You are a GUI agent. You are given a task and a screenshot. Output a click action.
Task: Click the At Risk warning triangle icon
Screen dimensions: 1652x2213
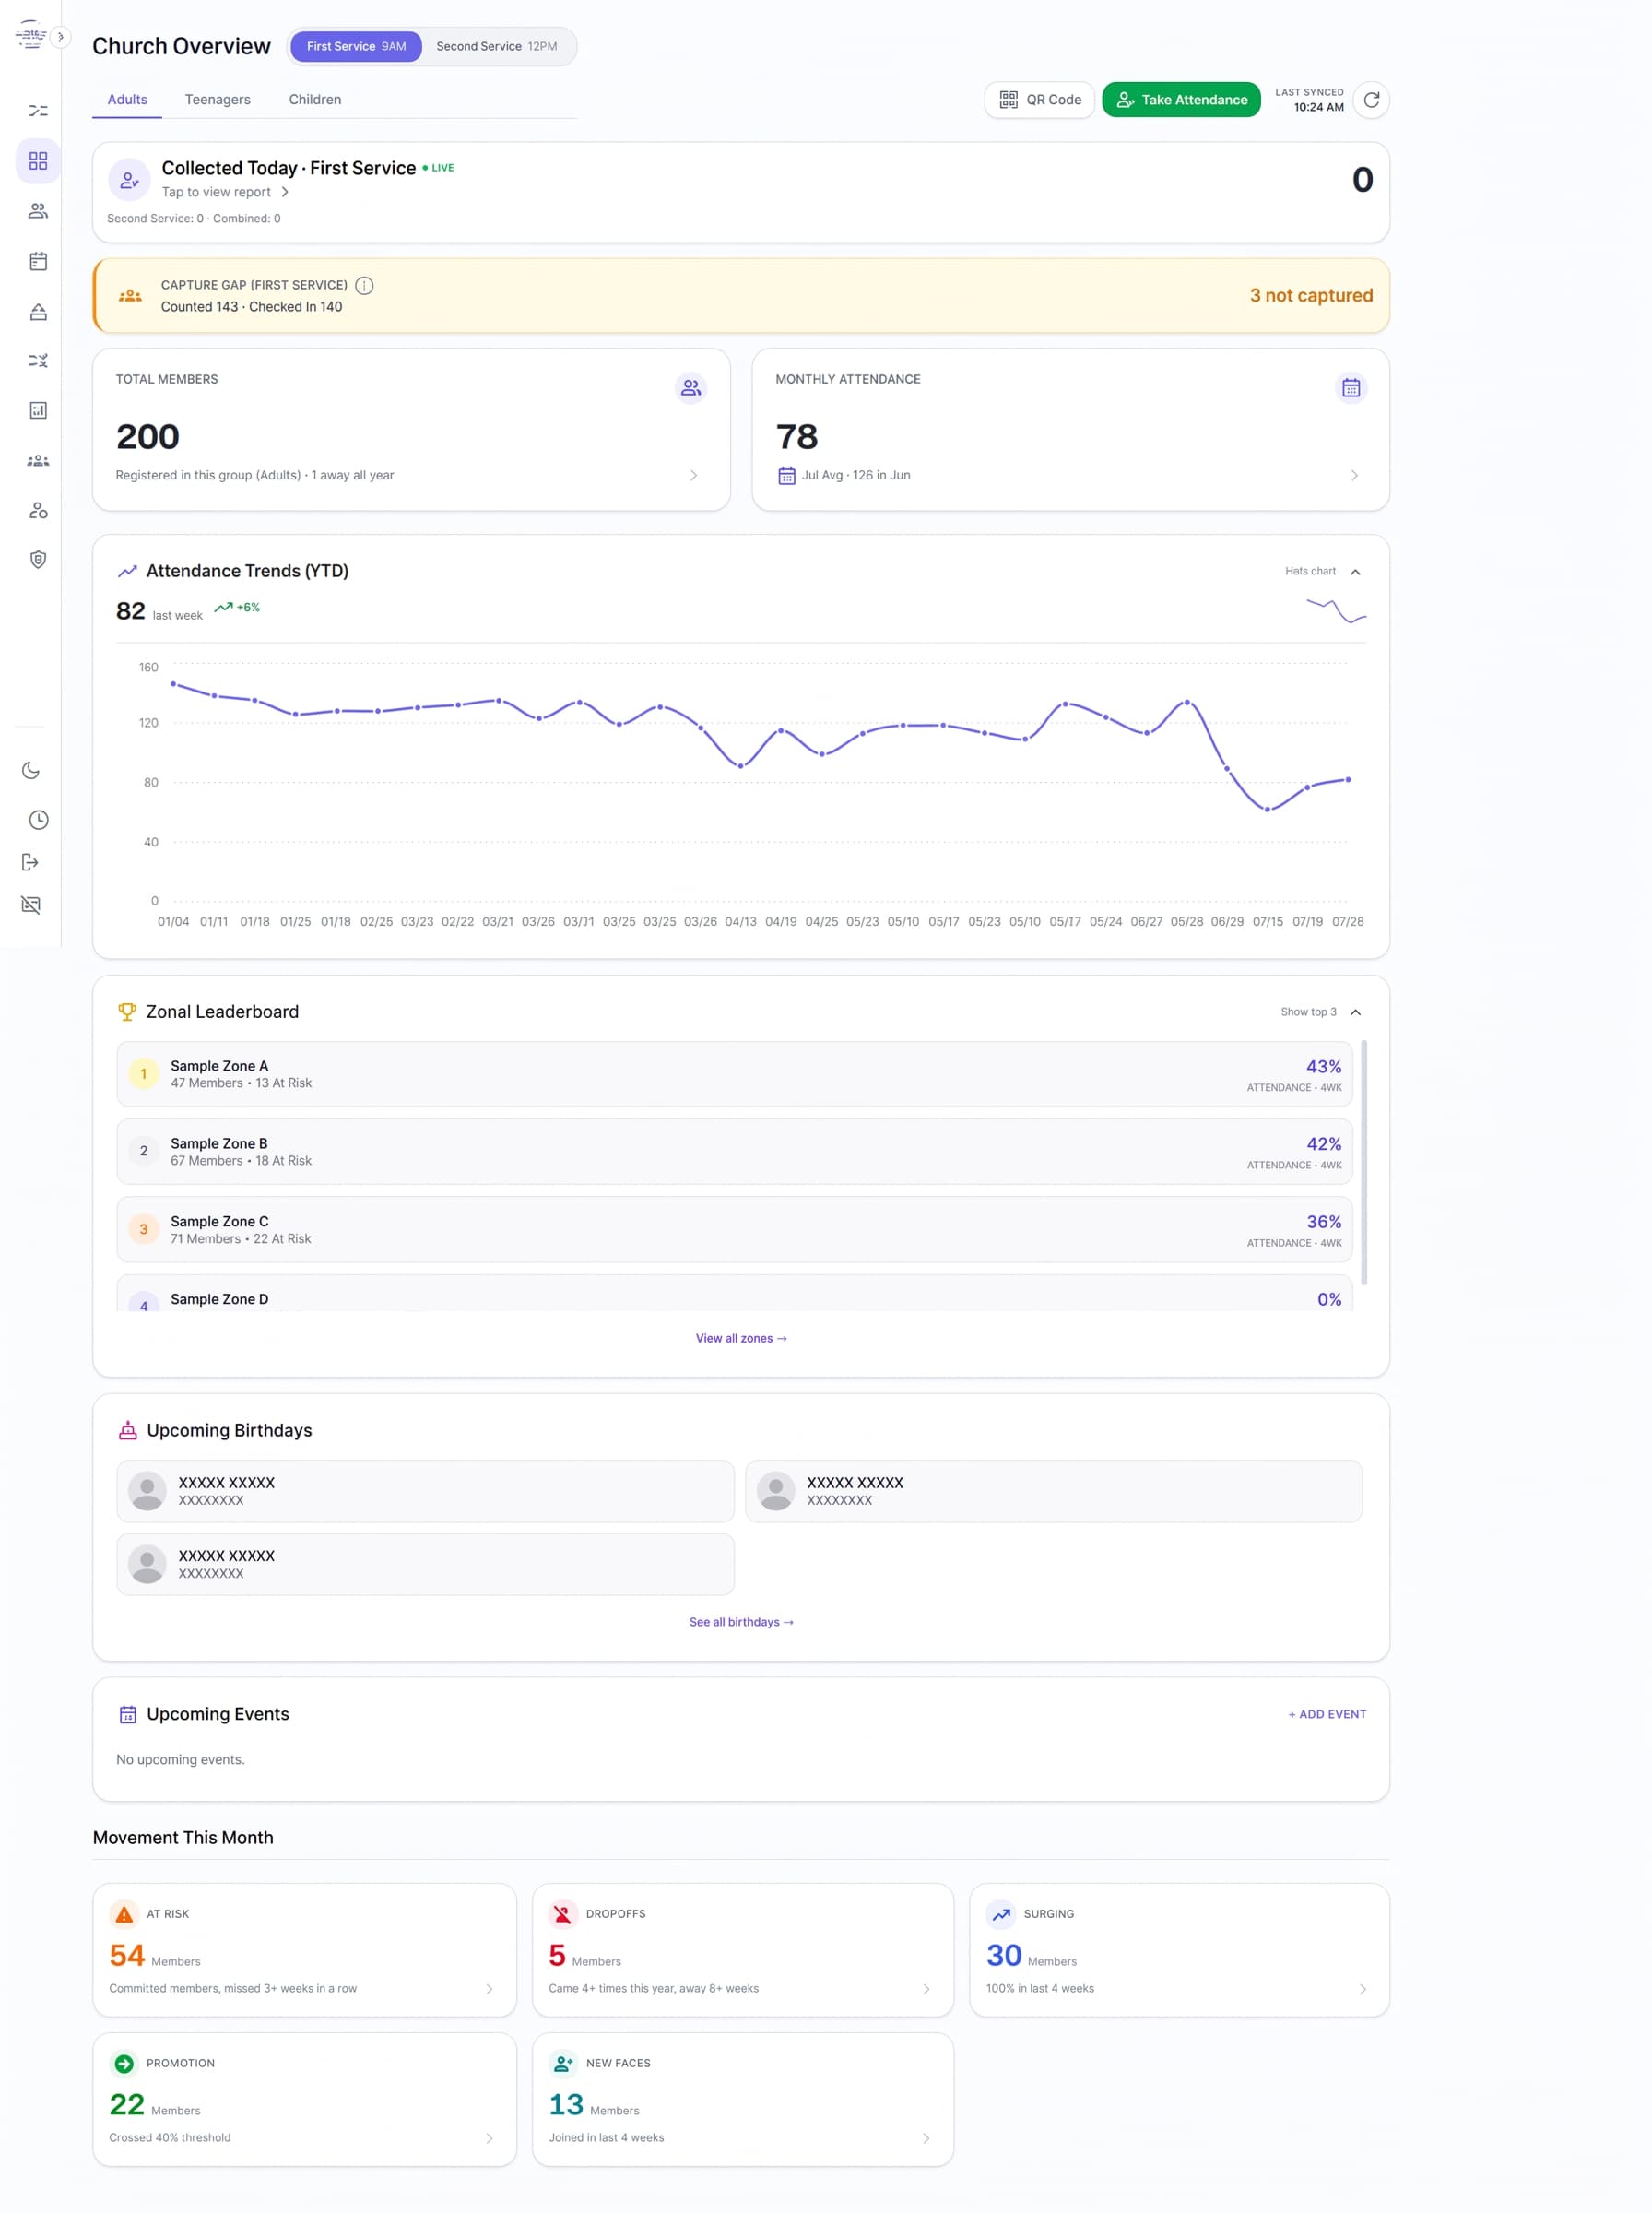point(124,1914)
